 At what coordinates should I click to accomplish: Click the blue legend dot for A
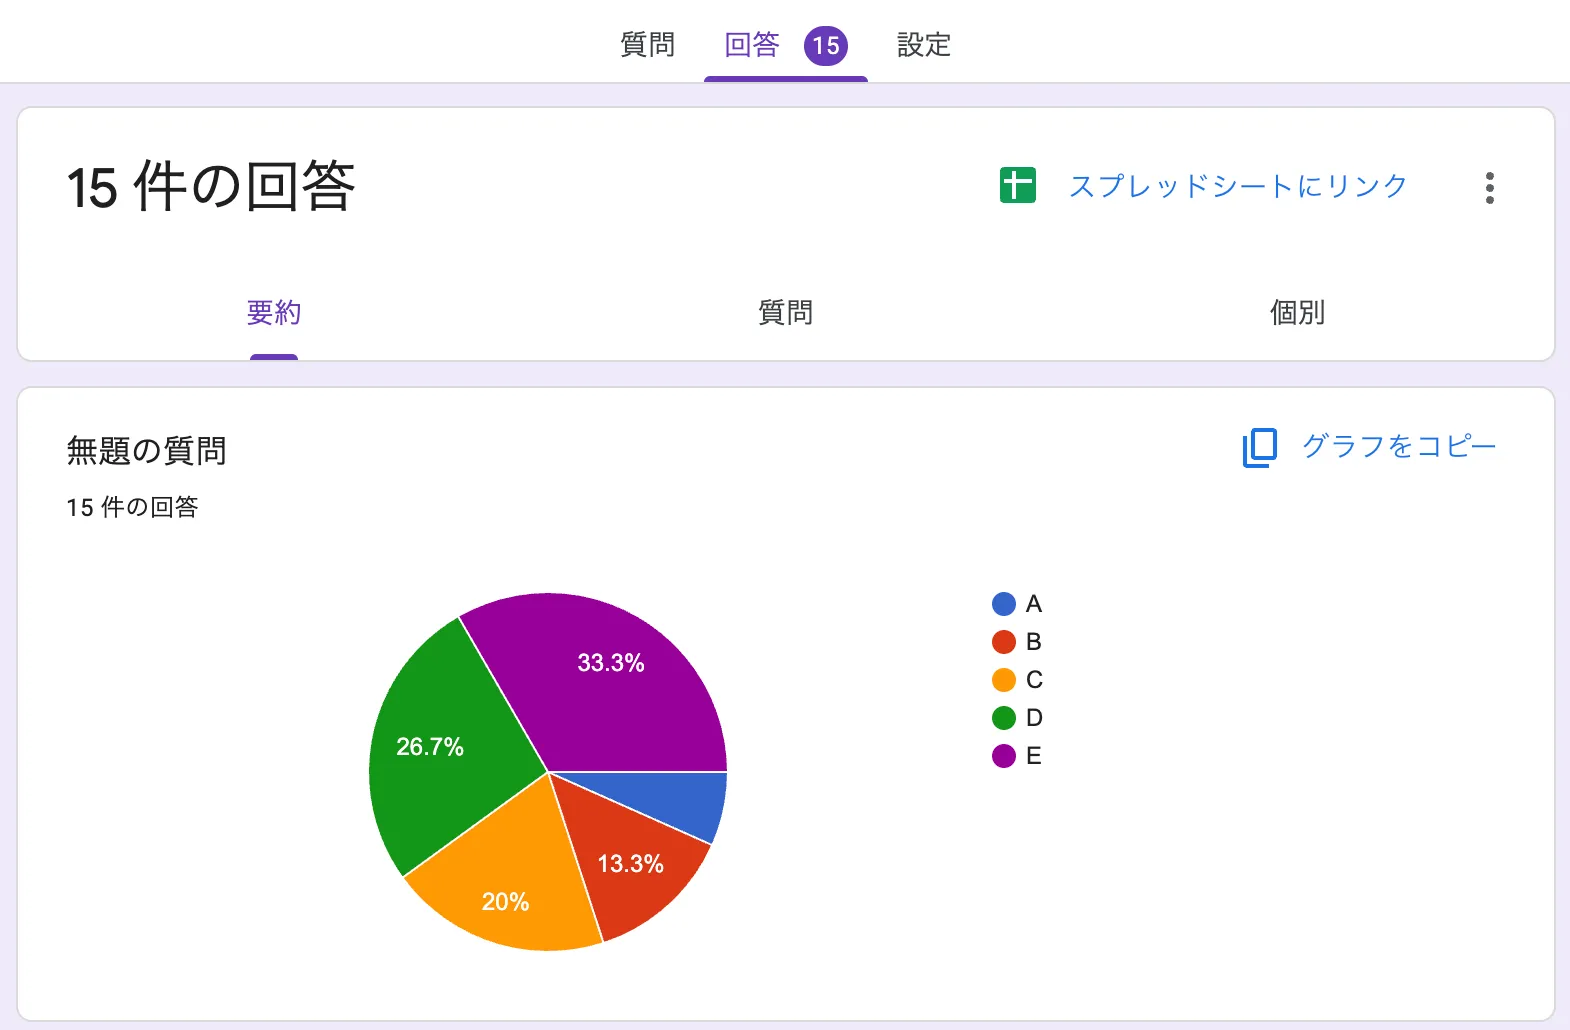pyautogui.click(x=1004, y=604)
